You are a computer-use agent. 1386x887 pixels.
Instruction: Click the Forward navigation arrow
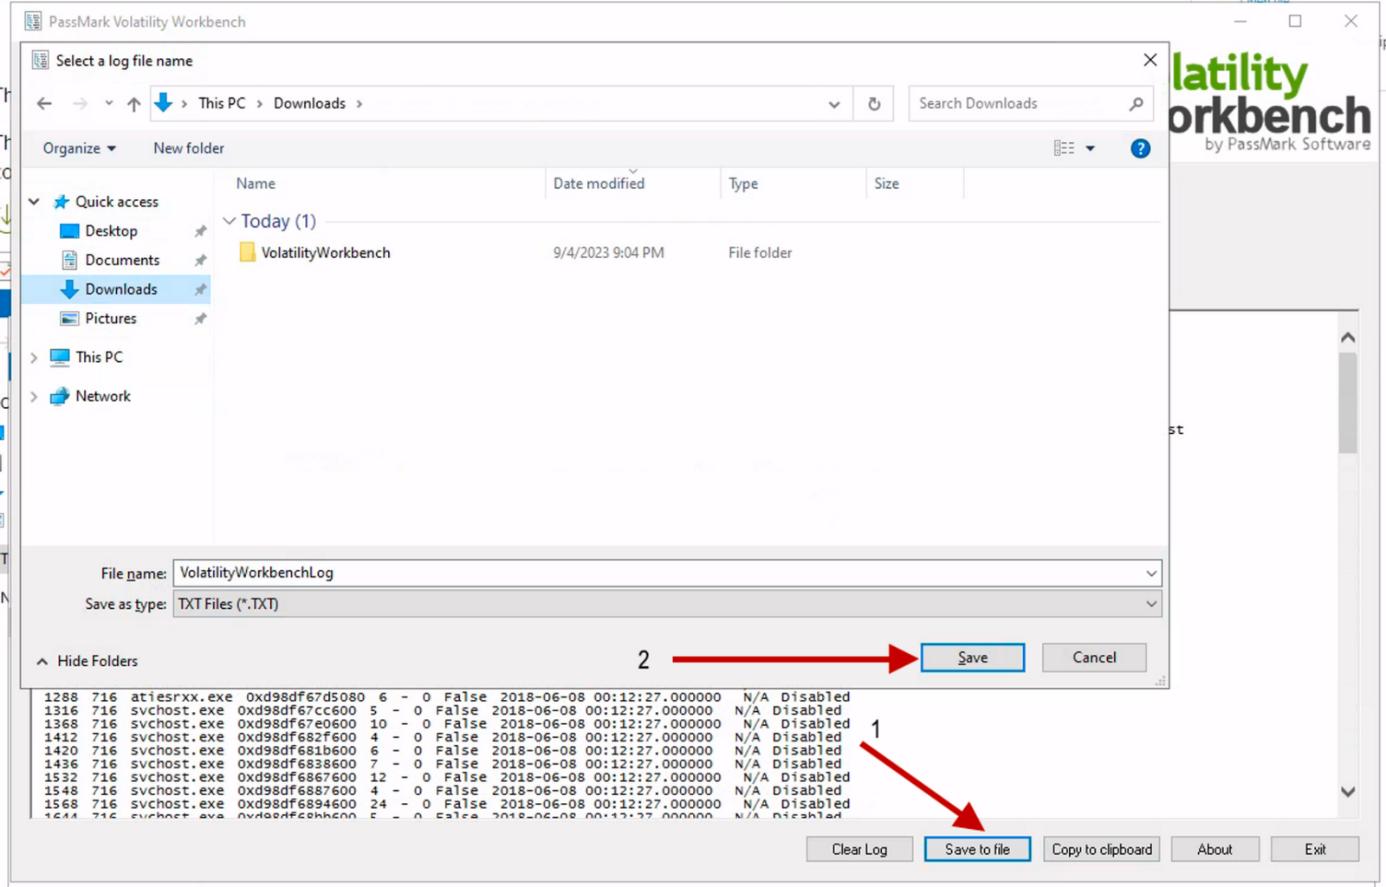[x=80, y=103]
